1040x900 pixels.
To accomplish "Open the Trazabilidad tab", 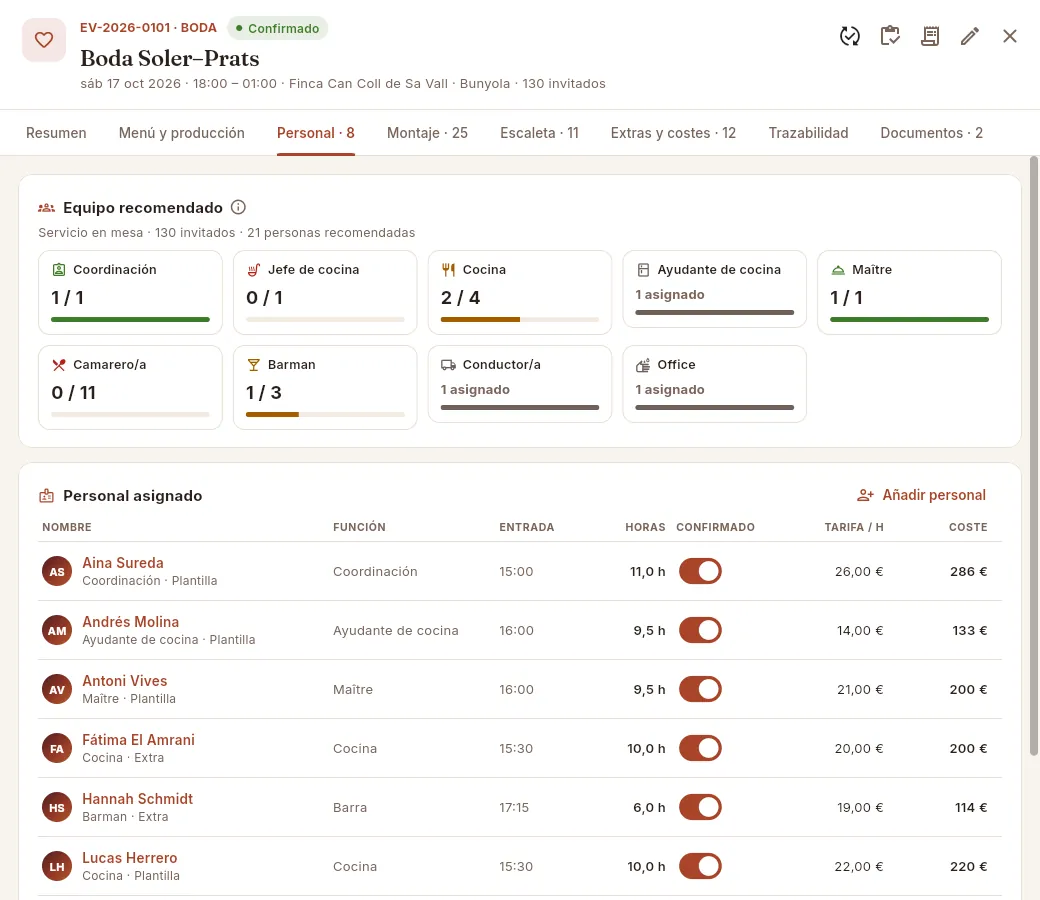I will (x=809, y=133).
